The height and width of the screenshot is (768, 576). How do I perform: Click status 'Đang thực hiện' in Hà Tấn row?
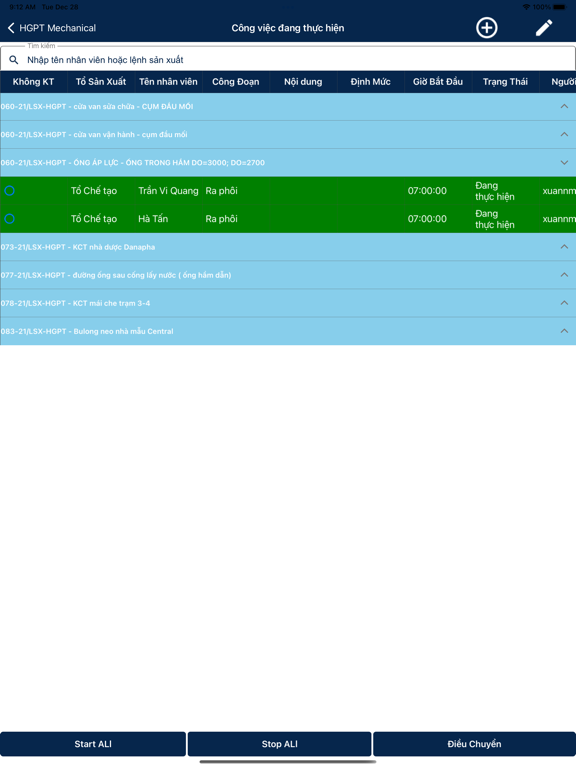pos(495,219)
